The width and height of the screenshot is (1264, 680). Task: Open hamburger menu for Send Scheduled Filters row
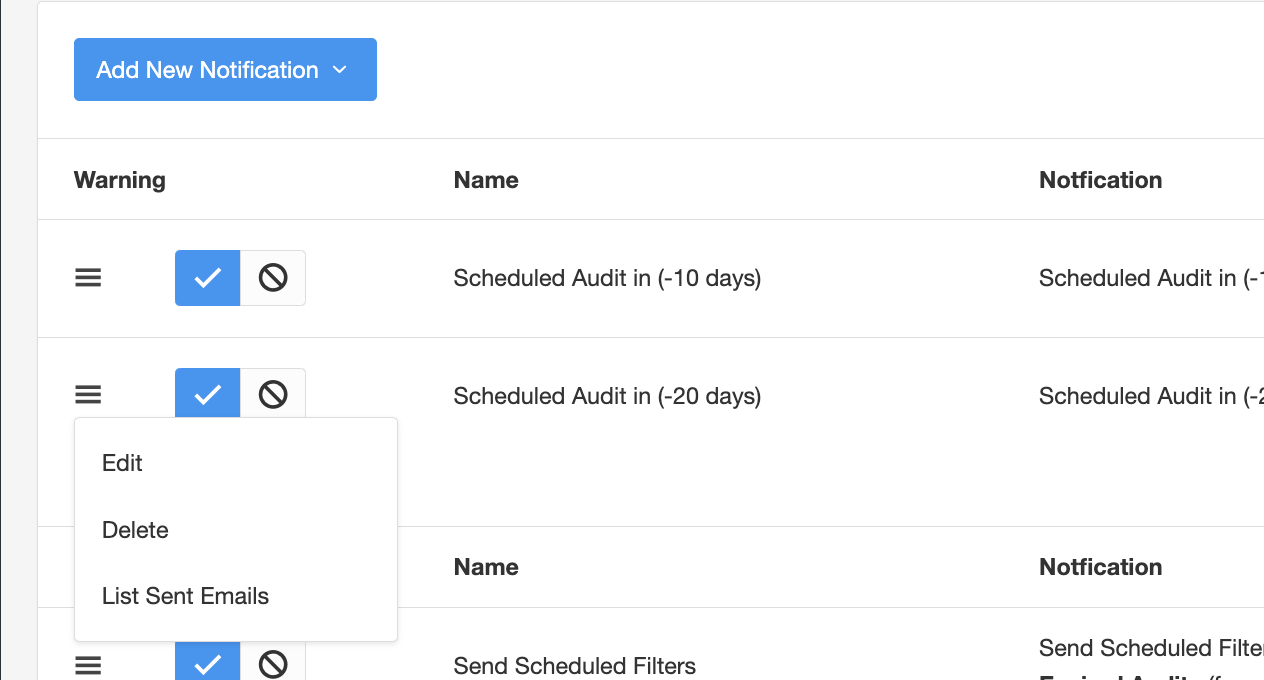pos(88,665)
